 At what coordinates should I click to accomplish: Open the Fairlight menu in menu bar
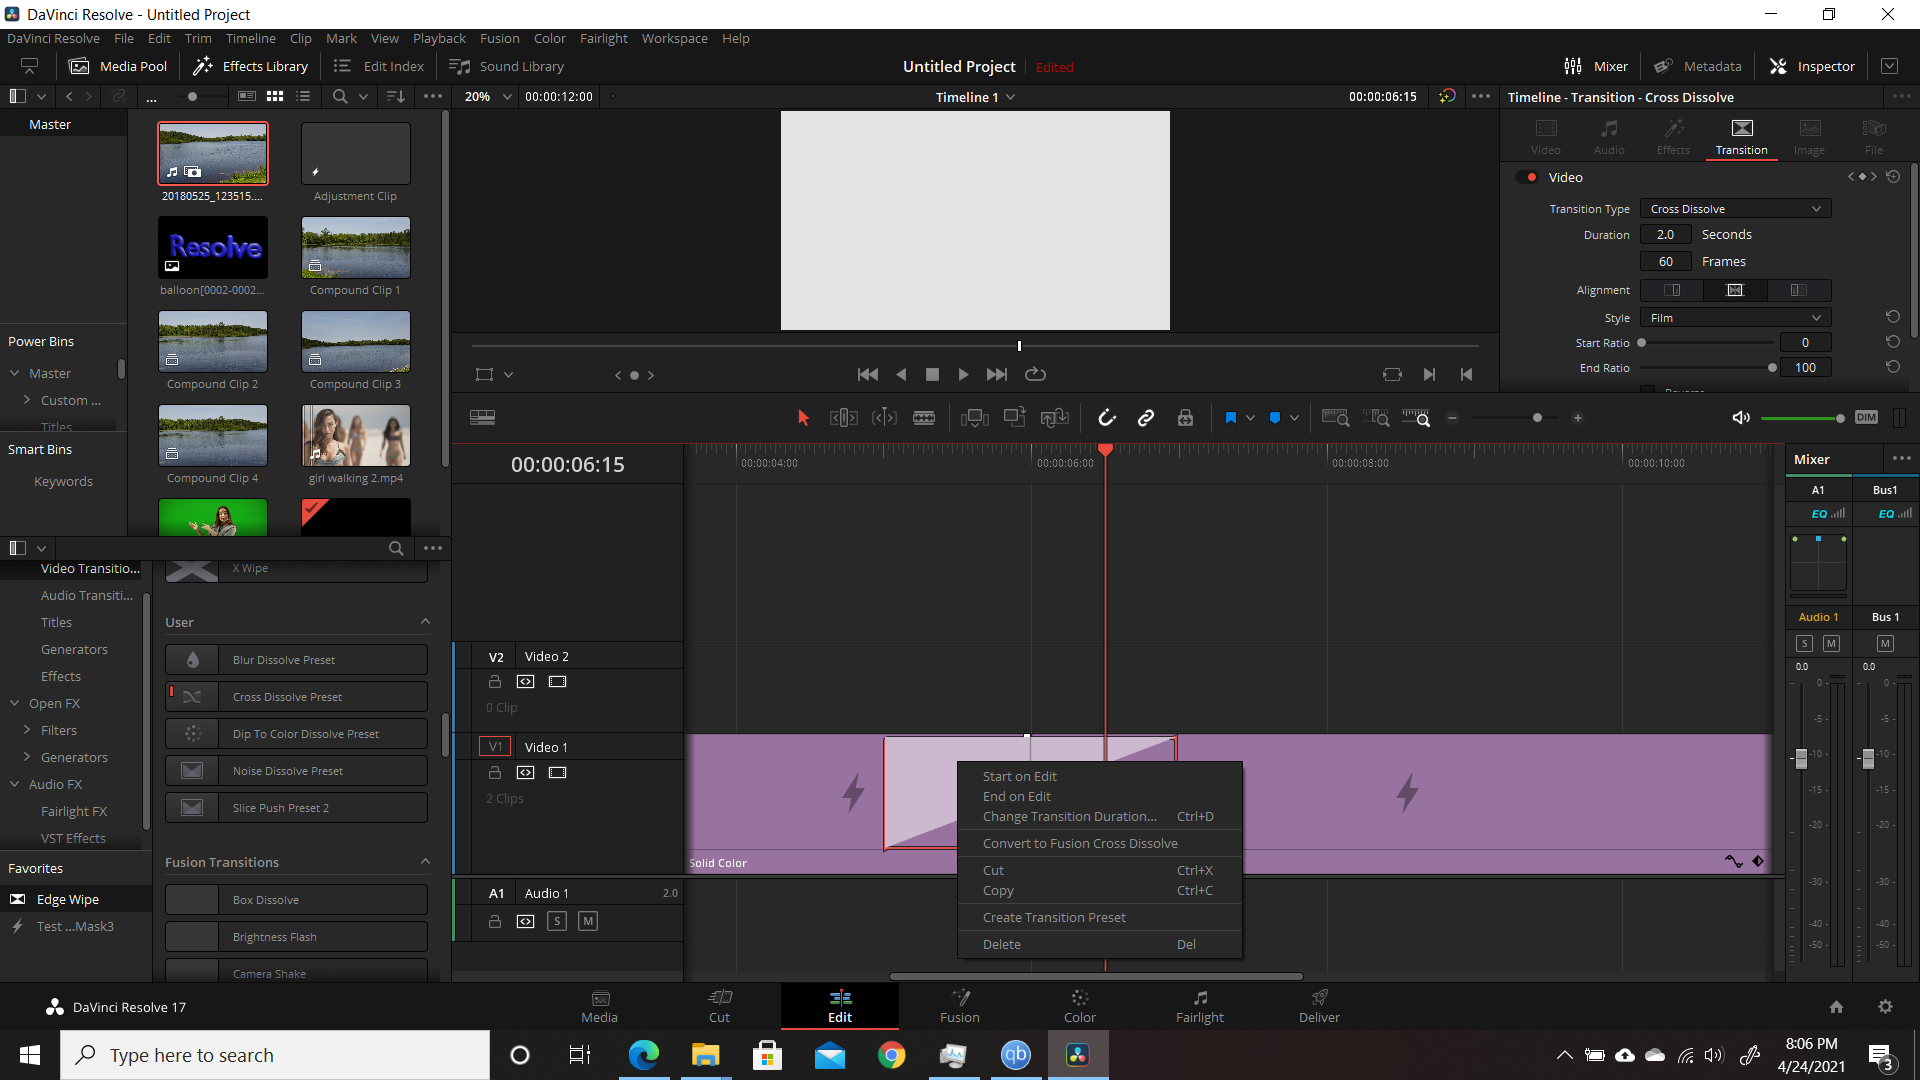click(603, 38)
